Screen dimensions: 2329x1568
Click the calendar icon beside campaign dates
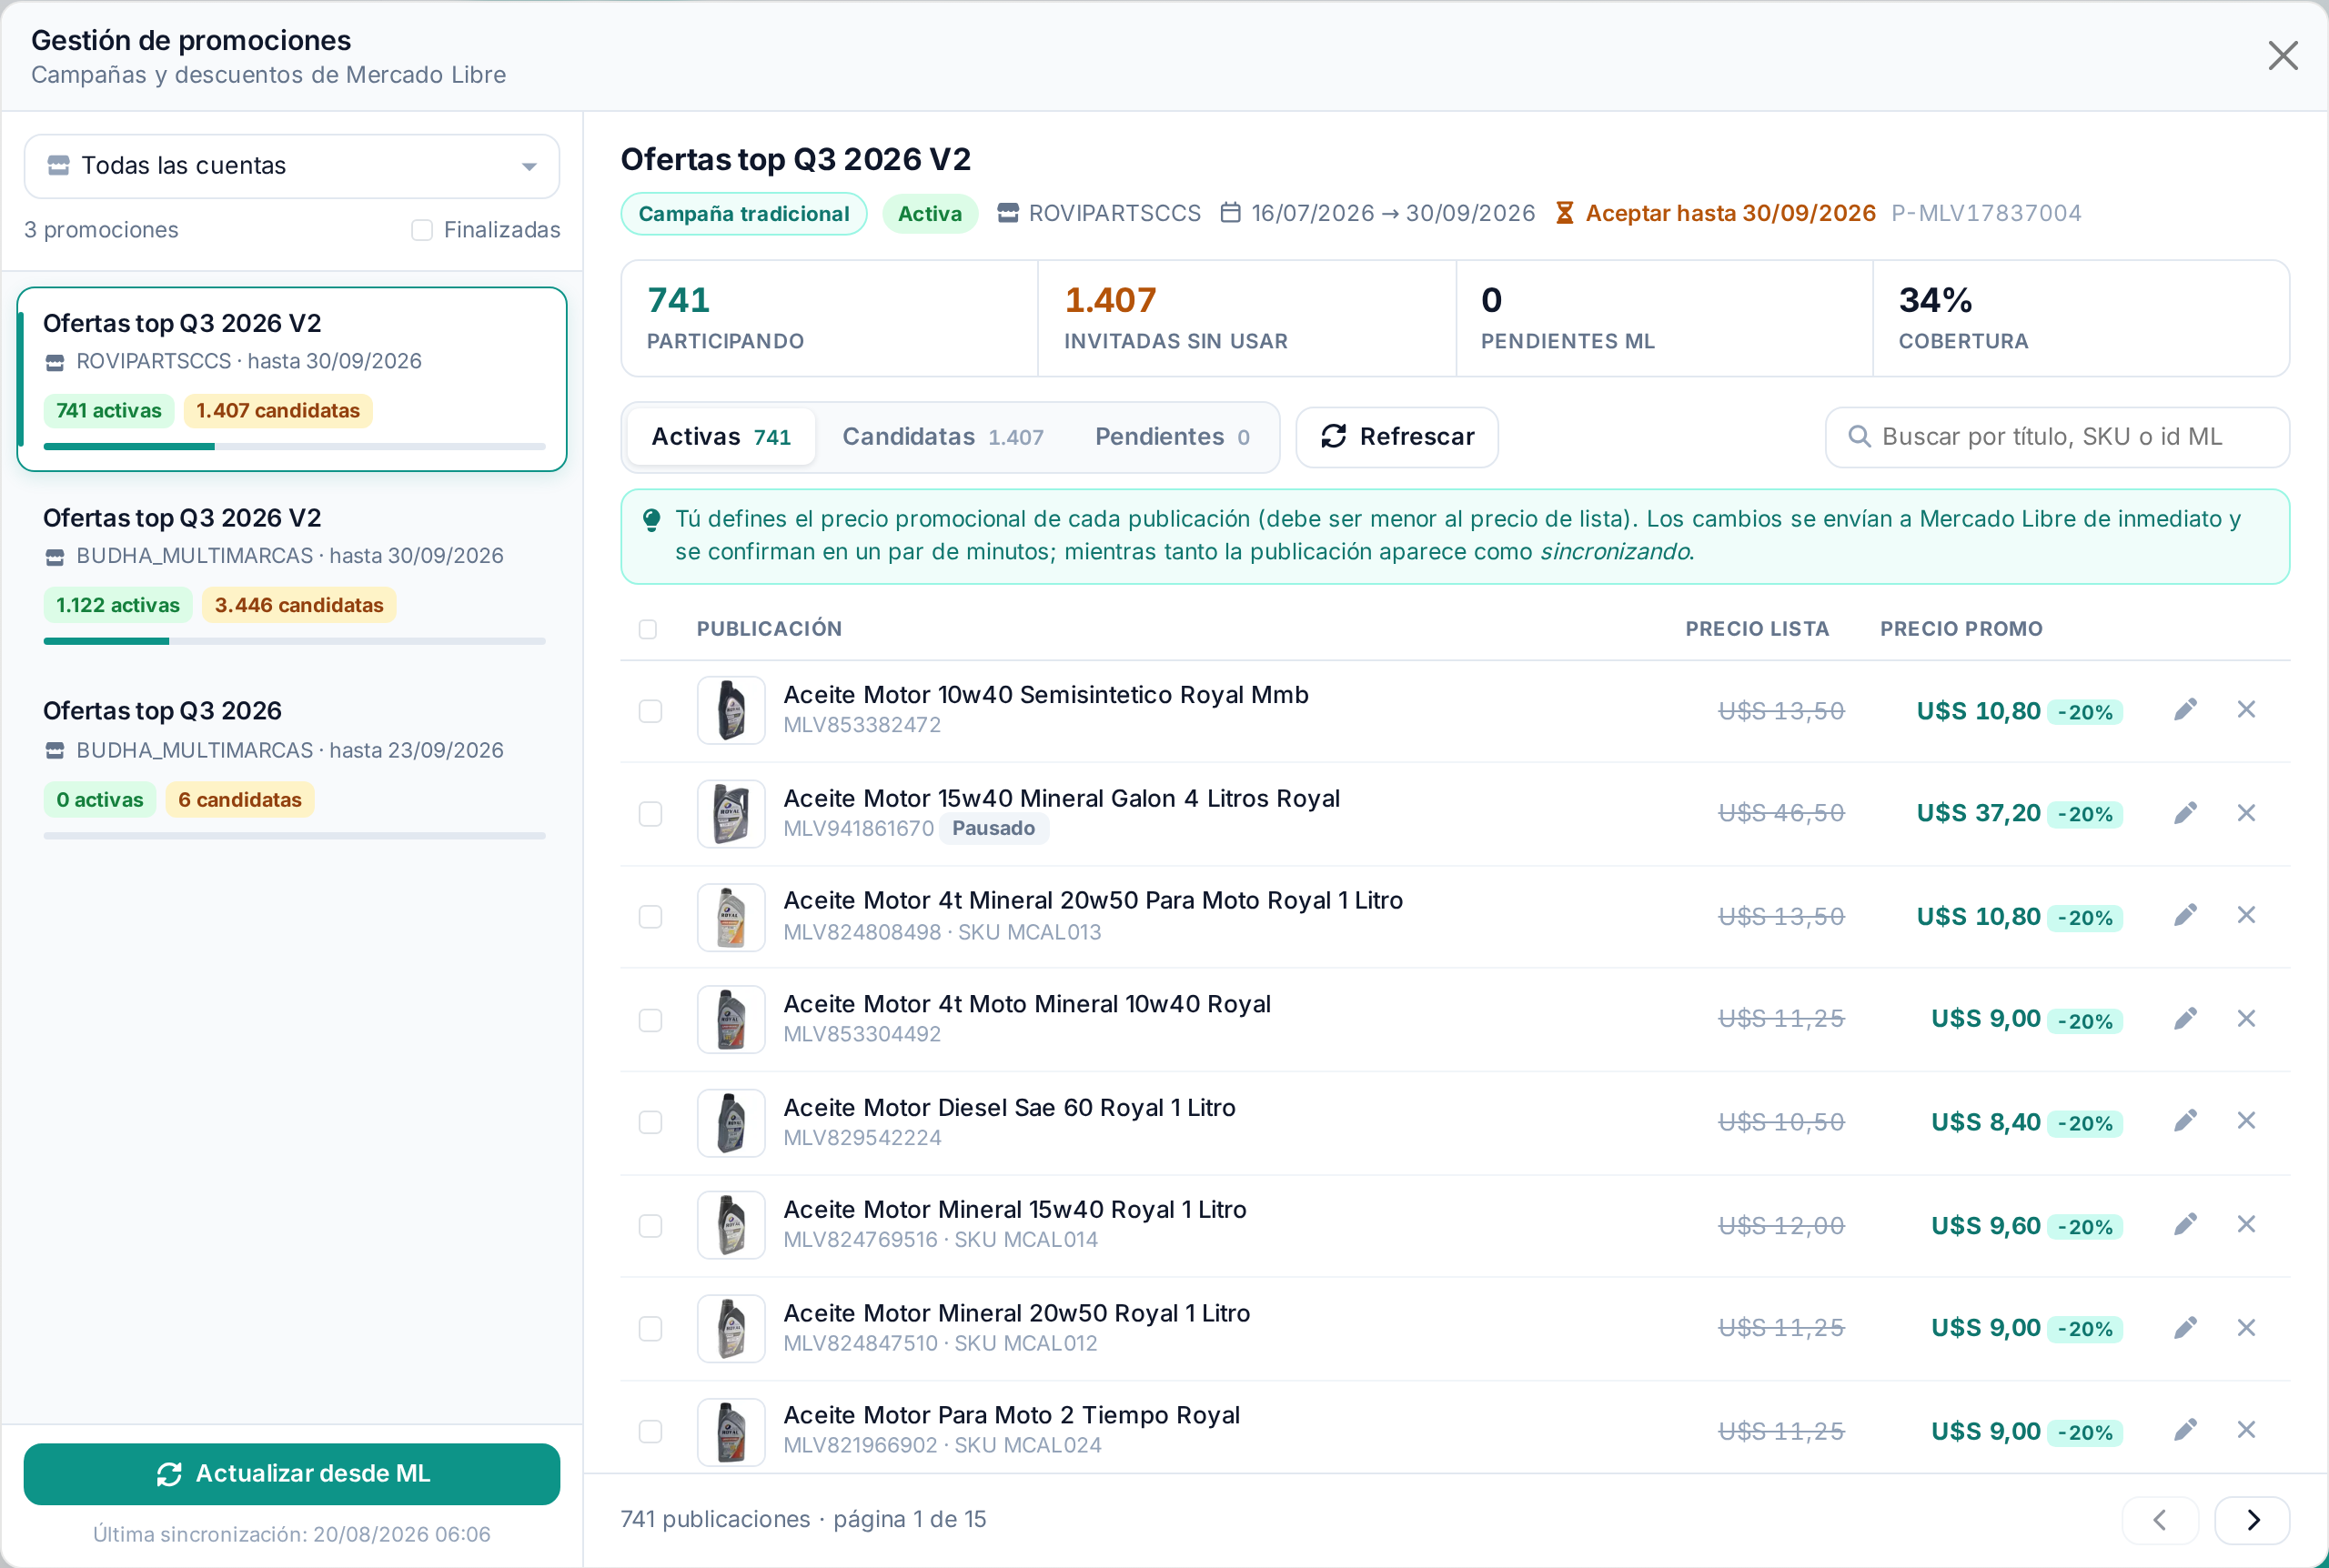click(1231, 213)
